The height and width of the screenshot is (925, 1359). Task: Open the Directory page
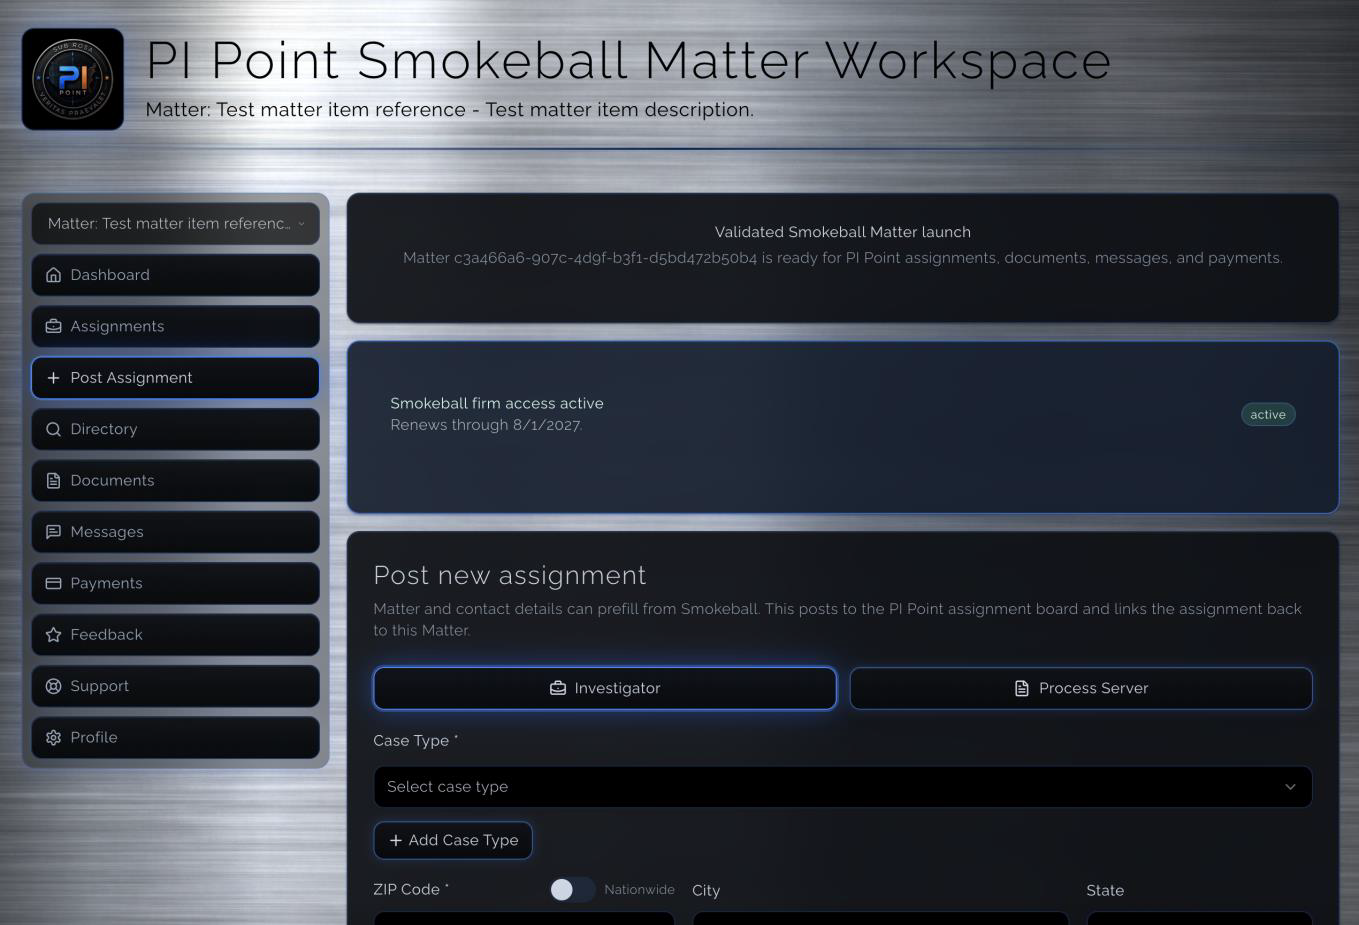click(x=176, y=429)
